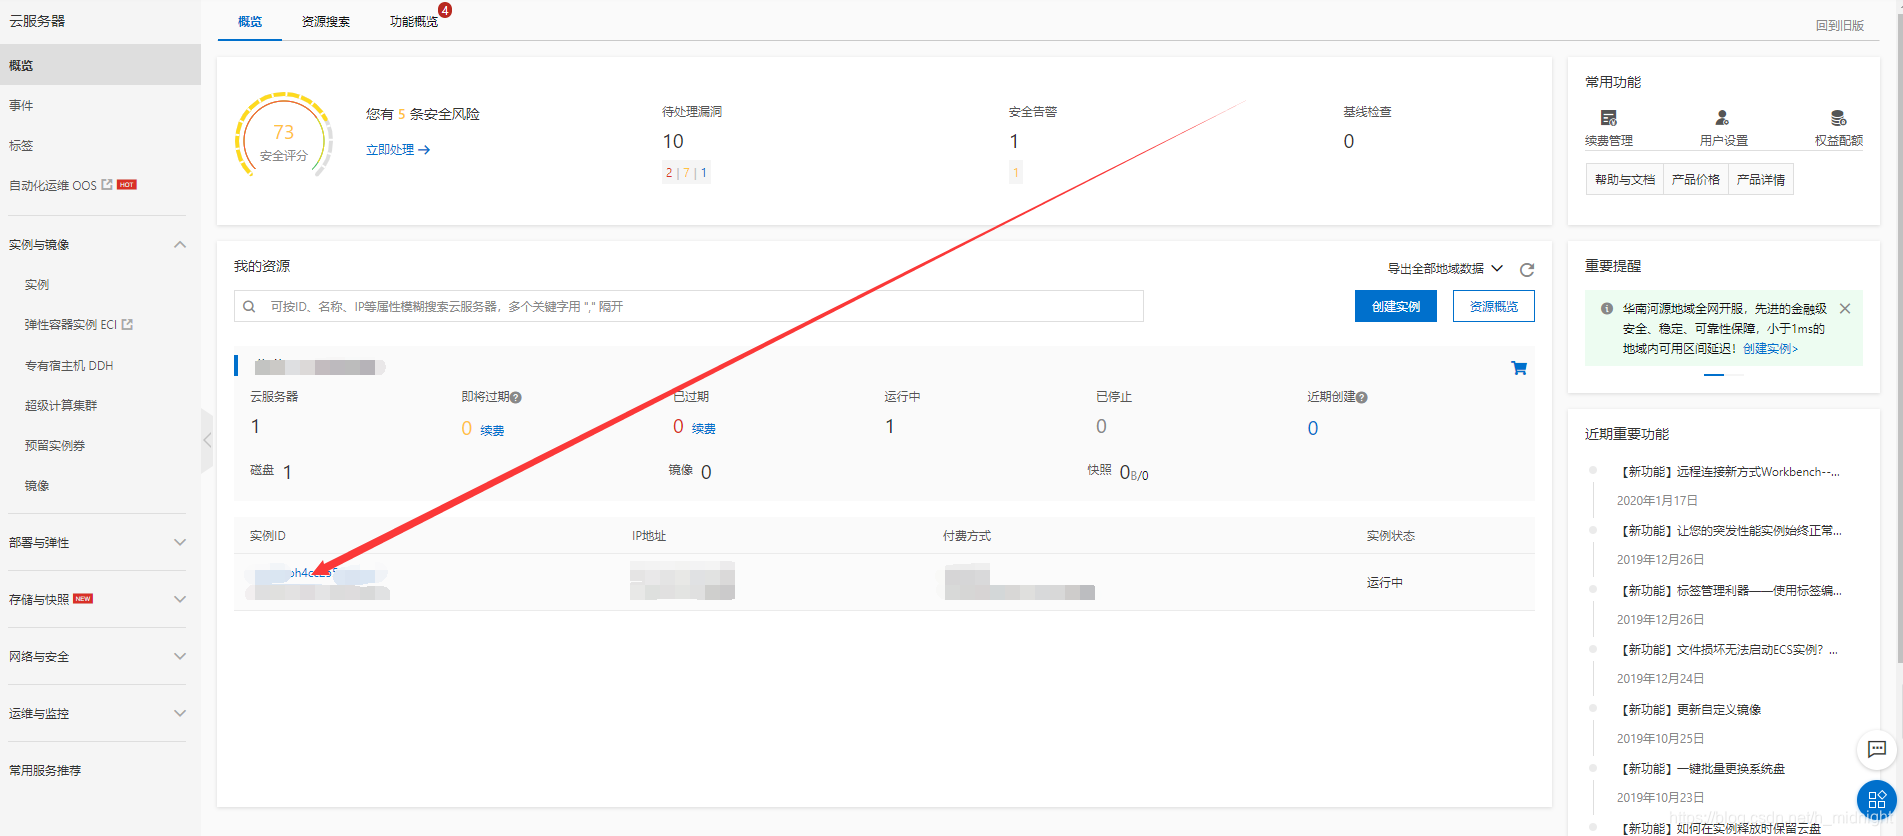Open news 让您的突发性能实例始终正常
The width and height of the screenshot is (1903, 836).
[x=1730, y=531]
